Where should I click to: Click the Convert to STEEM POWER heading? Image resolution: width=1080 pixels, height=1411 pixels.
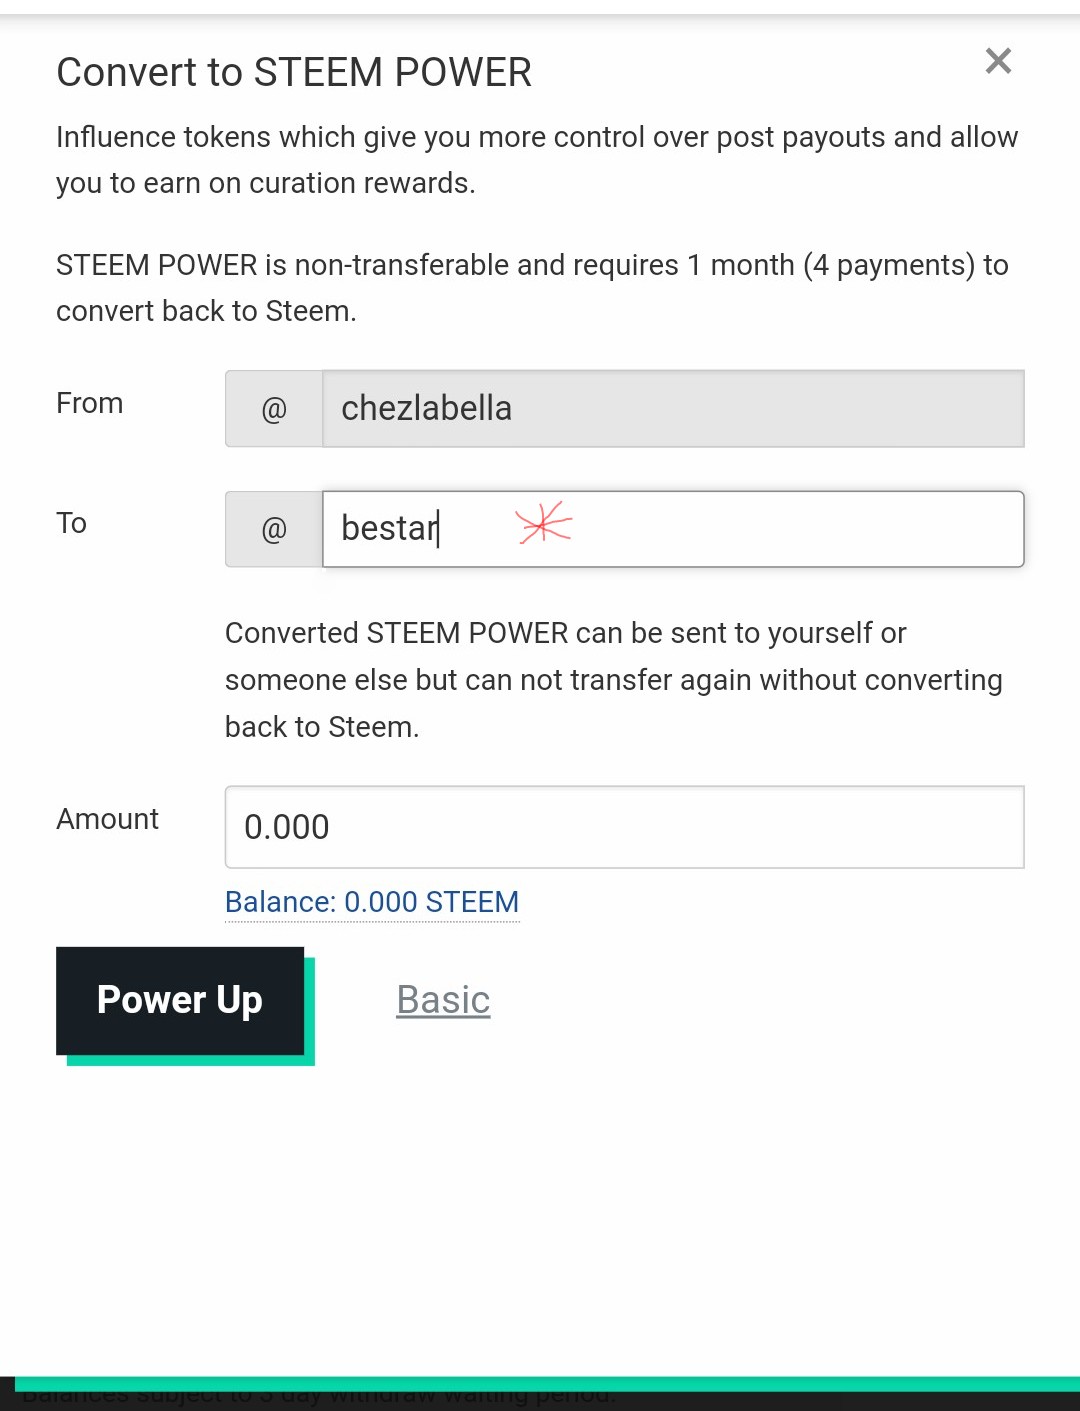pos(294,72)
